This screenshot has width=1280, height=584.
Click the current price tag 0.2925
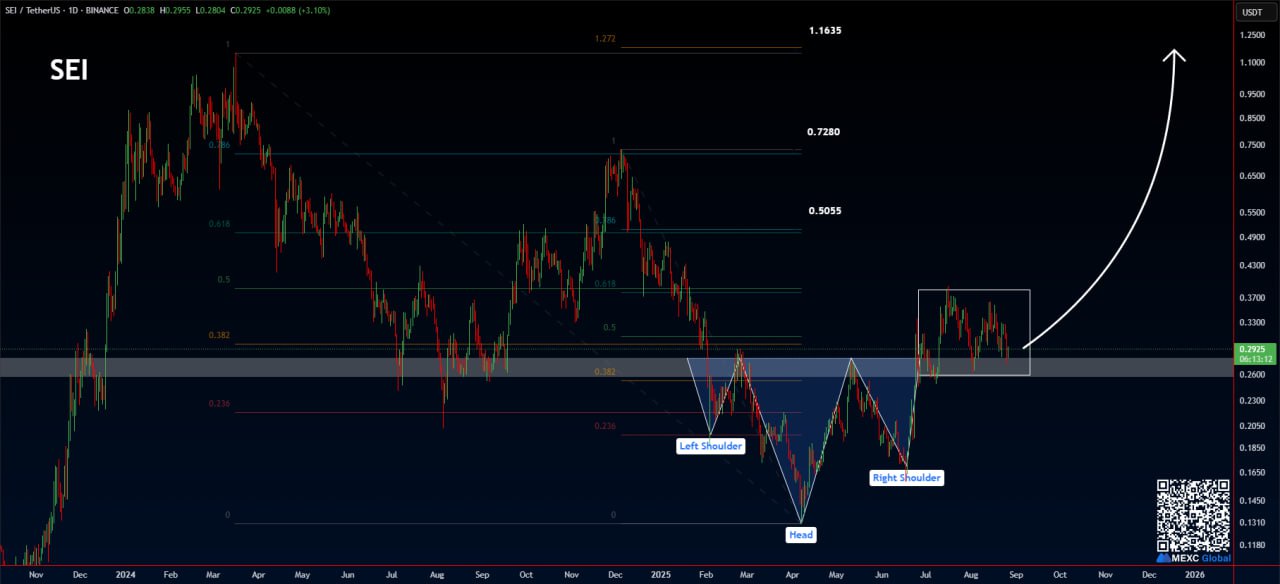(x=1250, y=349)
